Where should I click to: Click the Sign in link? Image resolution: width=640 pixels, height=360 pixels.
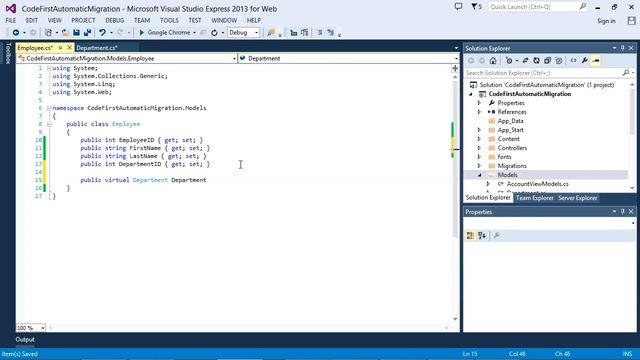[606, 21]
